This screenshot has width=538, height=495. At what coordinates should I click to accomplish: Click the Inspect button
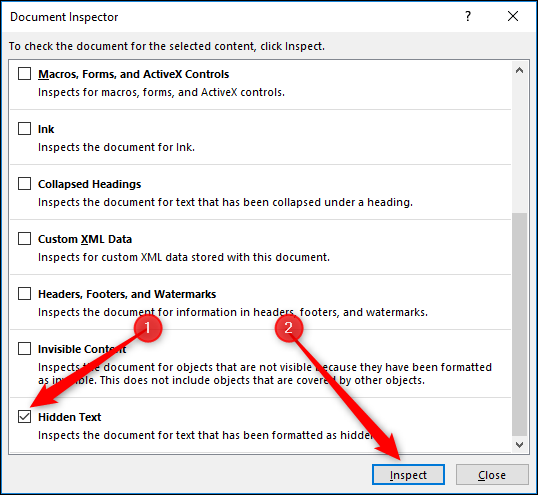tap(408, 475)
